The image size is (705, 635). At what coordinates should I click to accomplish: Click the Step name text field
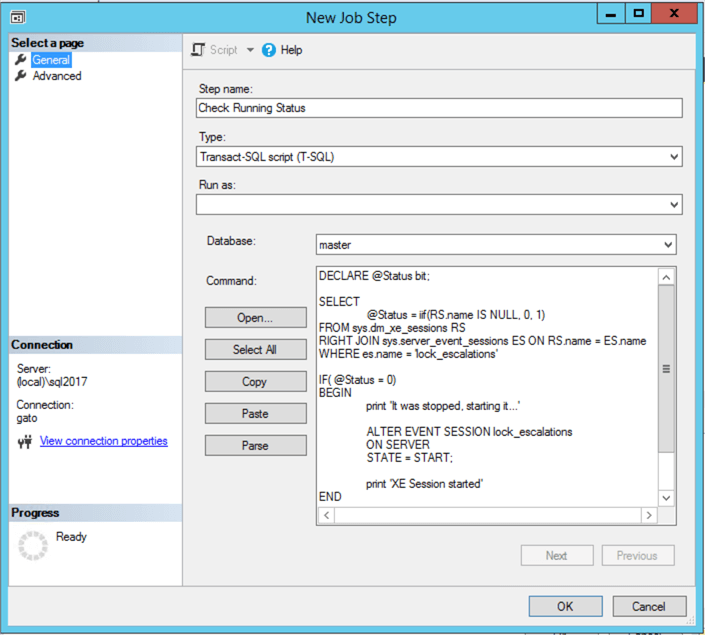(x=439, y=108)
